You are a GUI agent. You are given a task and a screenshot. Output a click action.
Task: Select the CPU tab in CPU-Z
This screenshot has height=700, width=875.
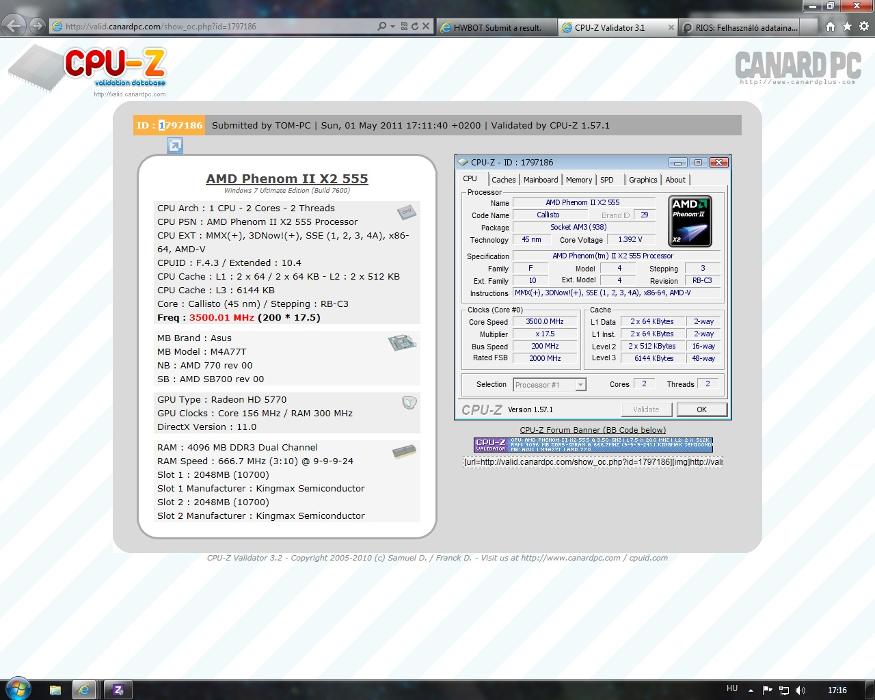coord(470,179)
